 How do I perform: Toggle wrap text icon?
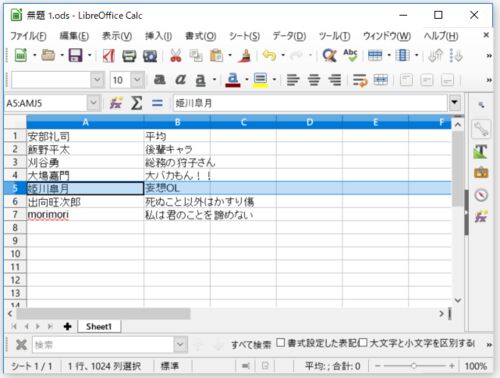(x=360, y=80)
